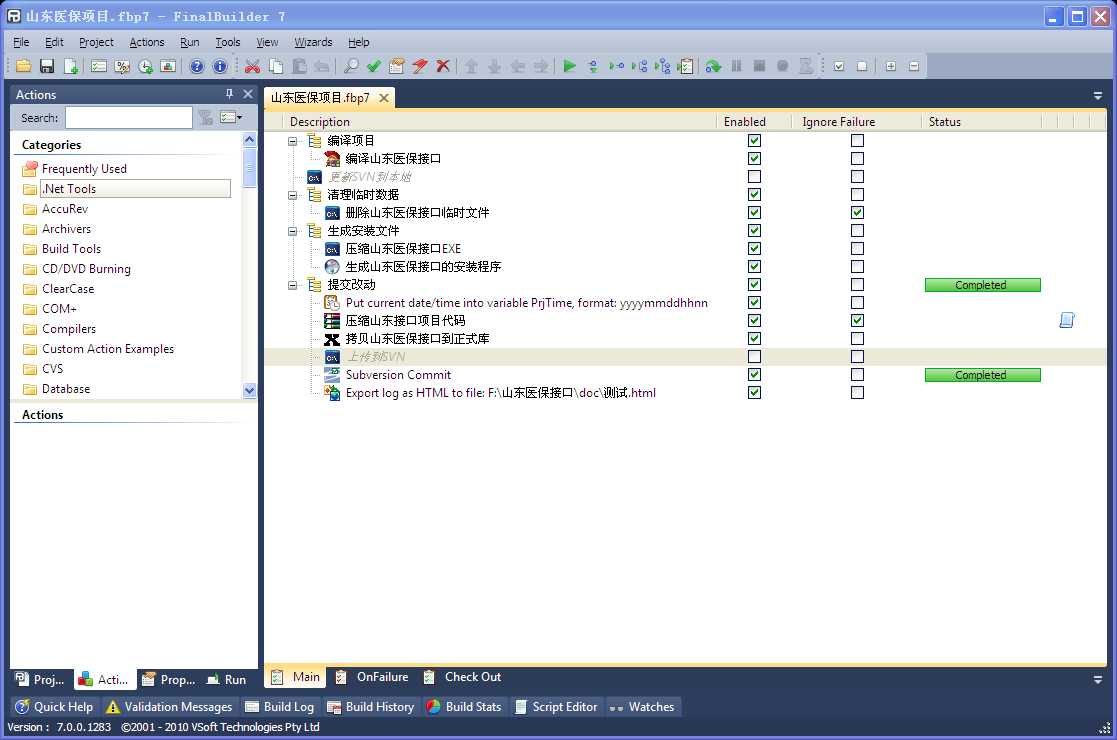Check Ignore Failure for 生成安装文件
1117x740 pixels.
click(857, 231)
